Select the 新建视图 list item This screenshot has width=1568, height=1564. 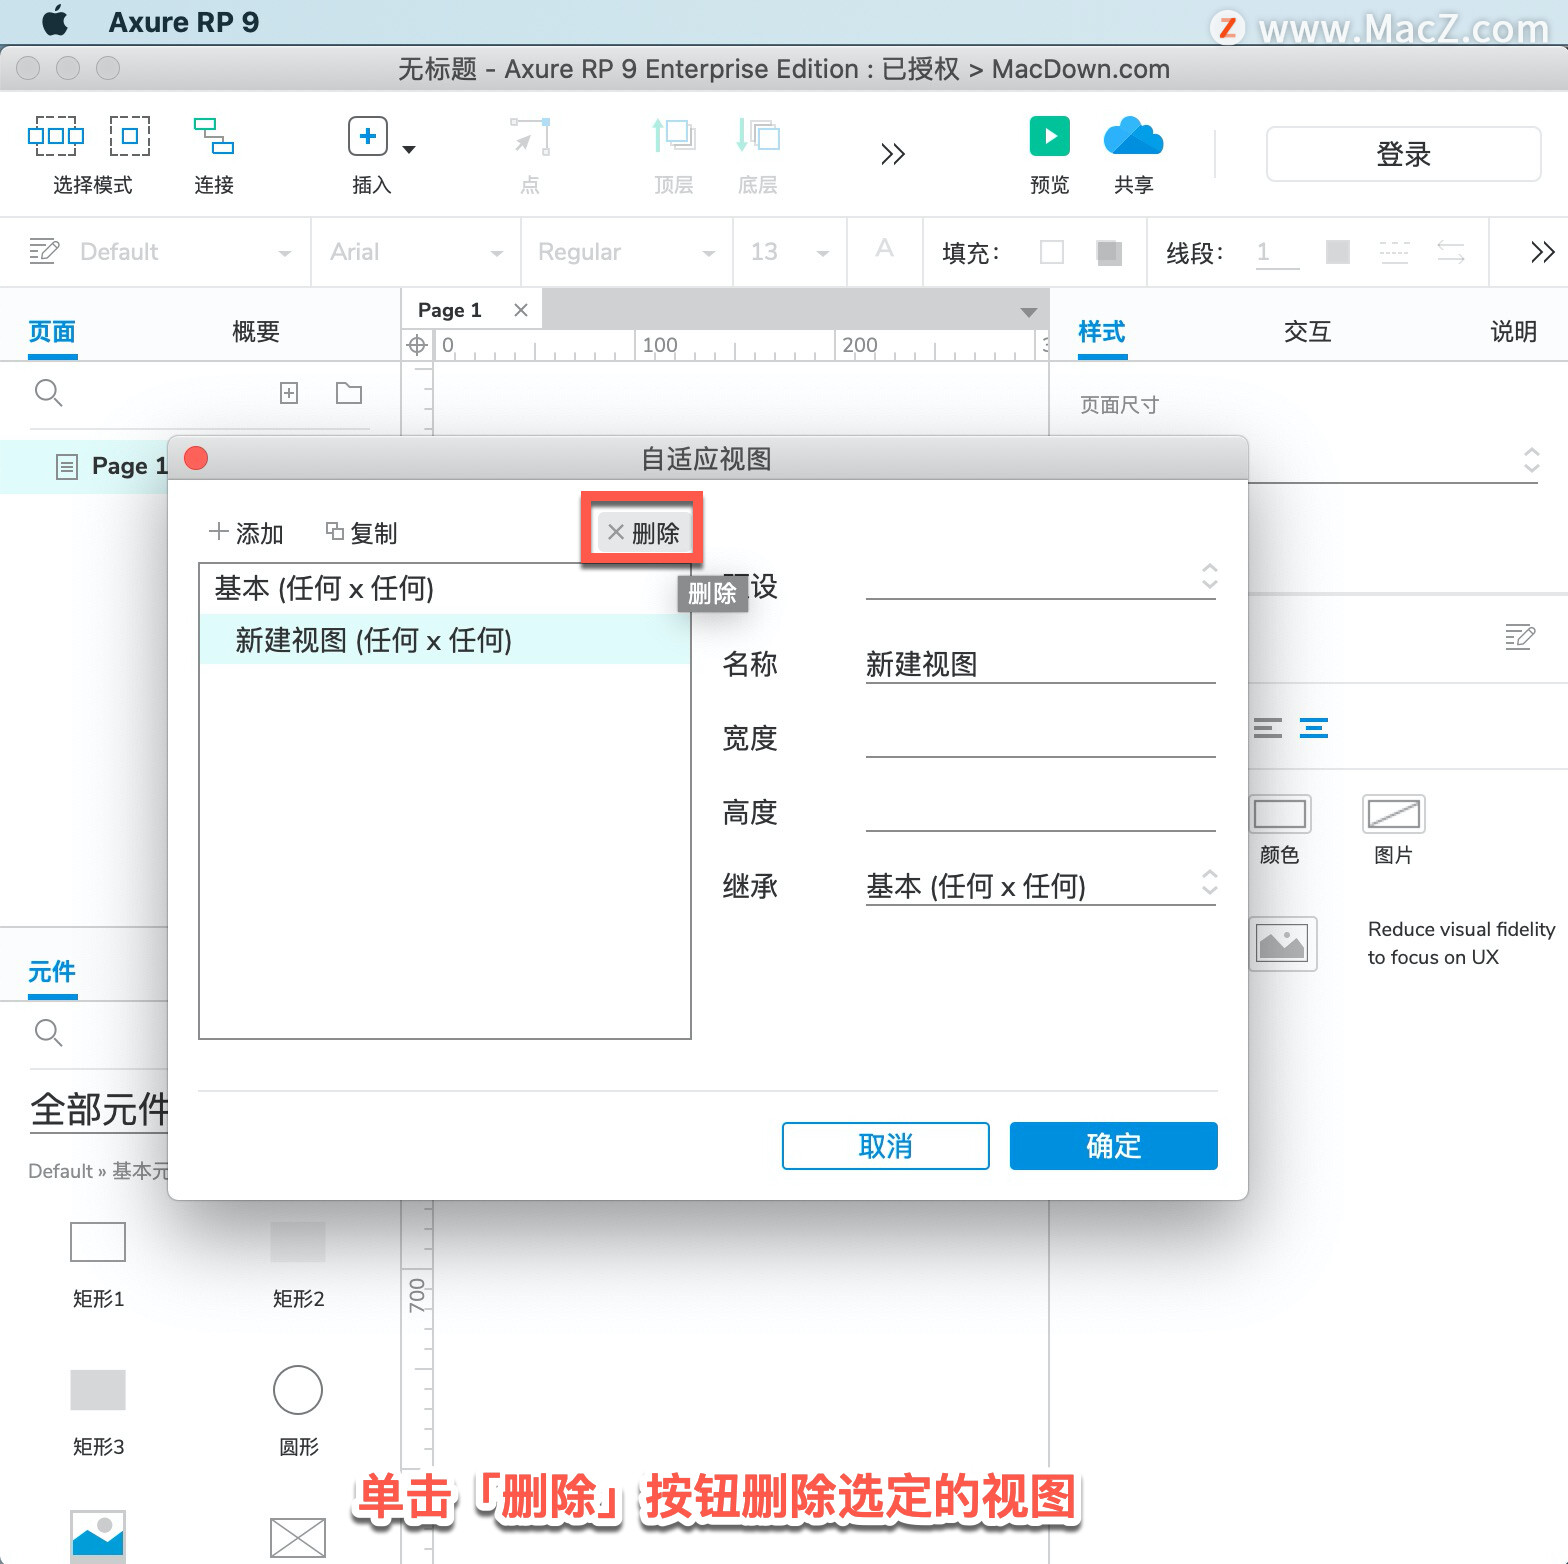tap(445, 640)
